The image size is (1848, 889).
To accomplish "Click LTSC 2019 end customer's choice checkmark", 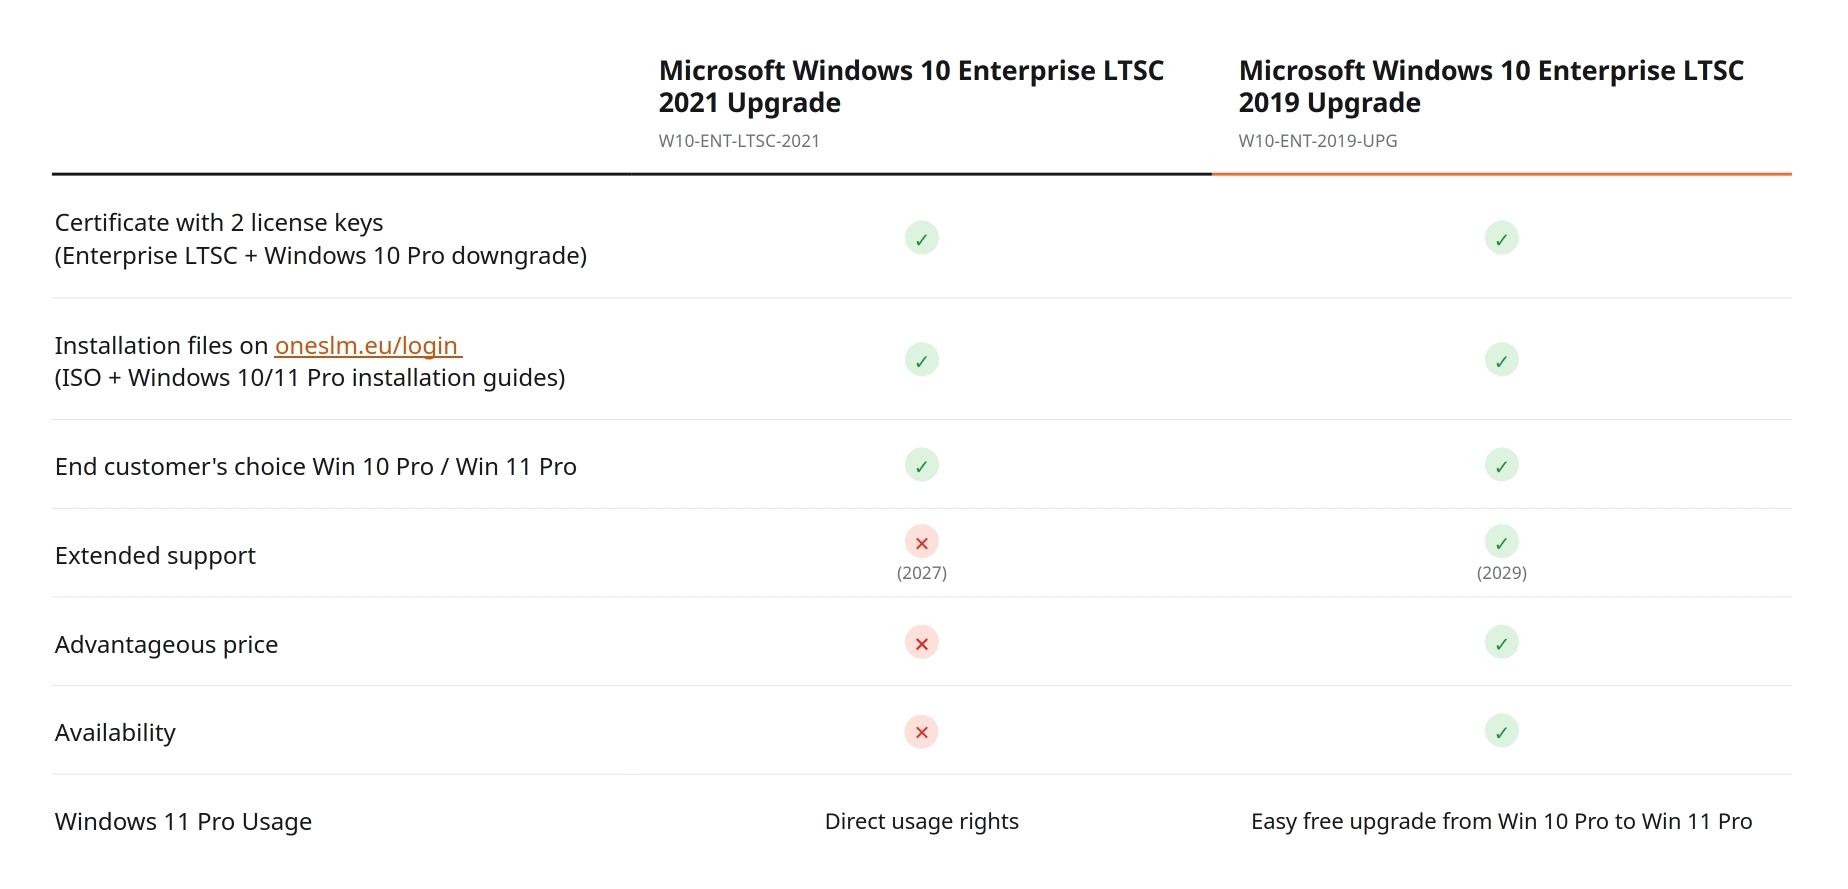I will click(x=1502, y=465).
